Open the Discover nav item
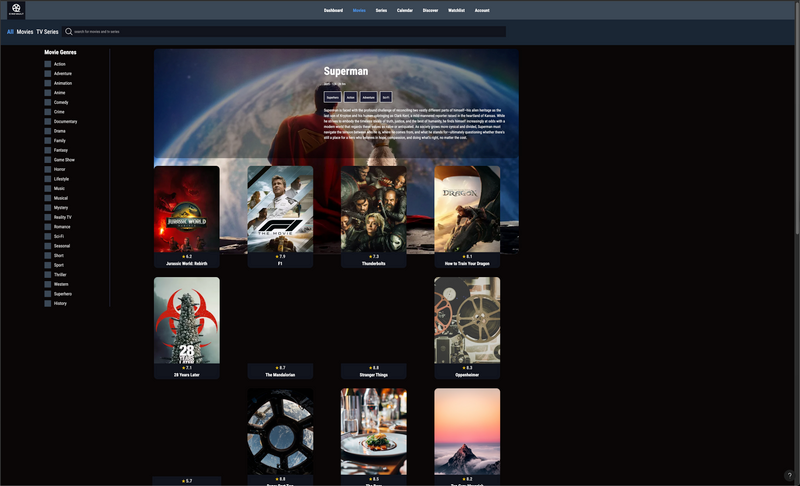 [x=430, y=10]
